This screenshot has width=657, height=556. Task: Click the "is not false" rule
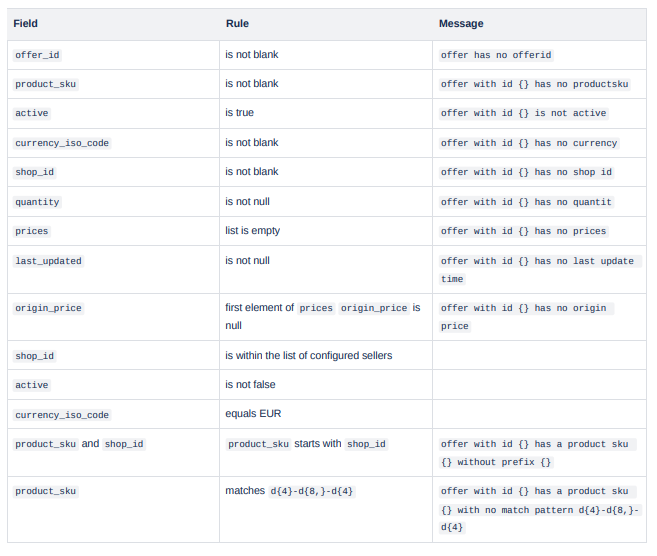(250, 385)
